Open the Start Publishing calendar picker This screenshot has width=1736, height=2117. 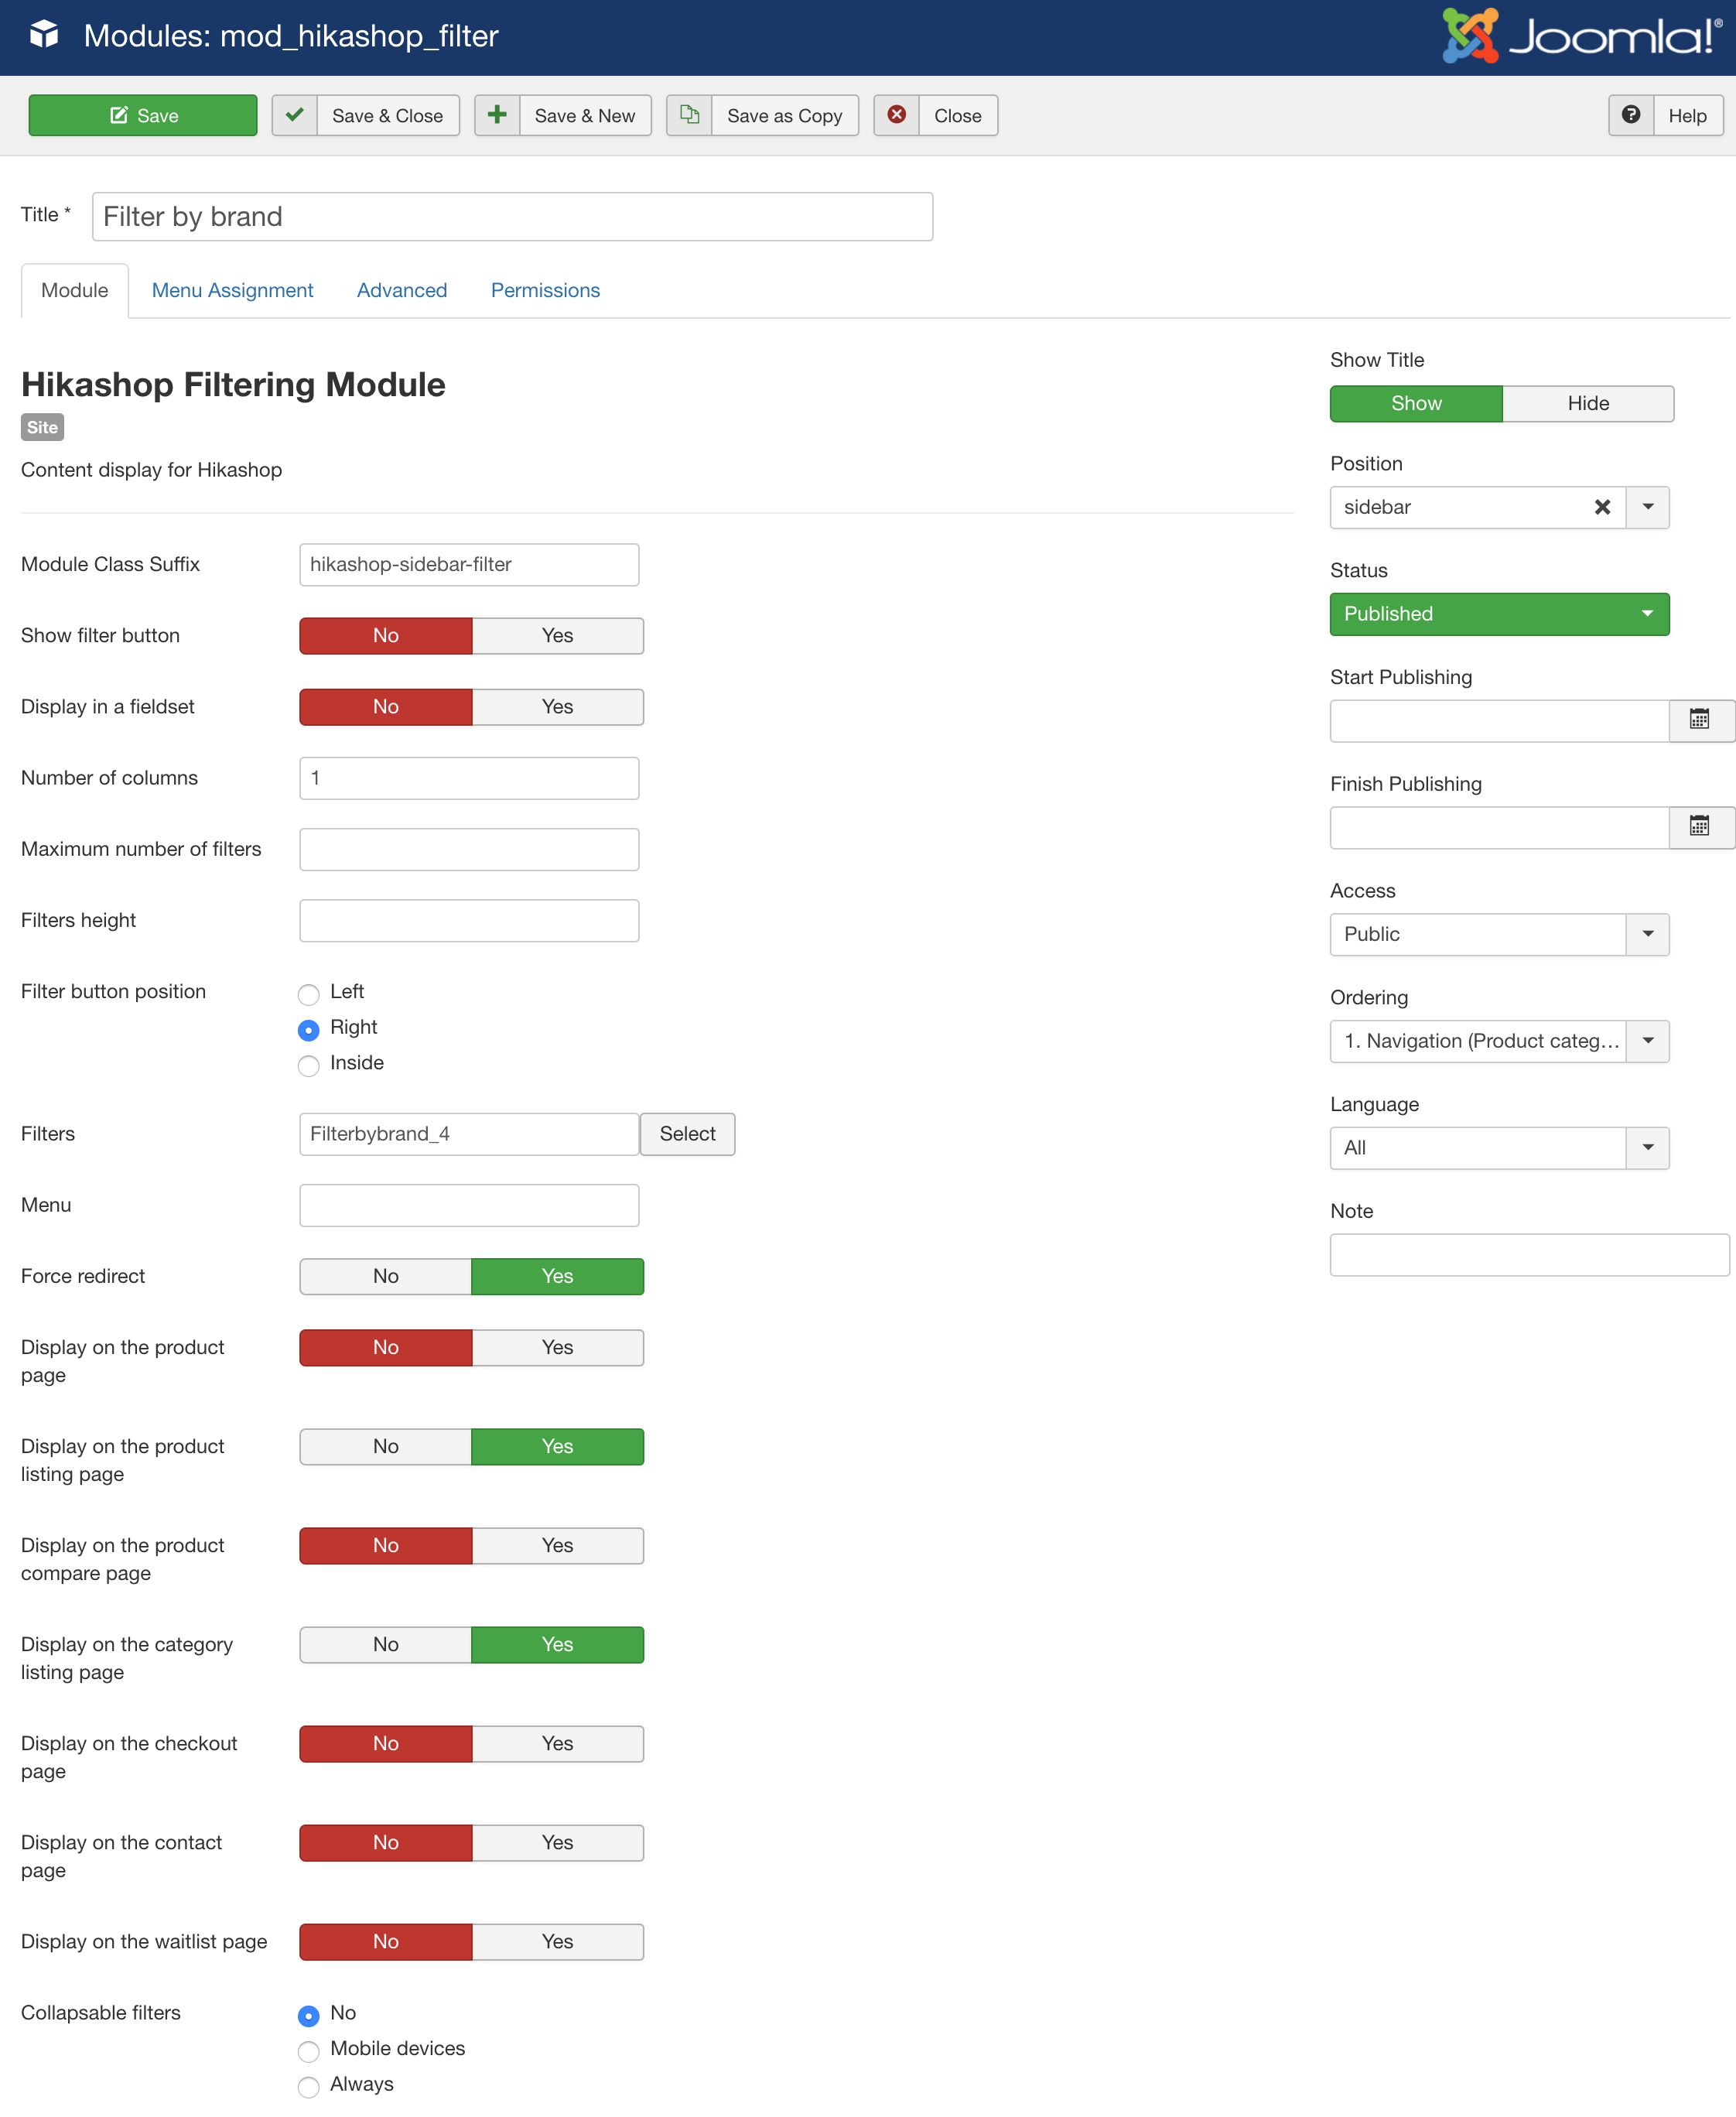1699,720
